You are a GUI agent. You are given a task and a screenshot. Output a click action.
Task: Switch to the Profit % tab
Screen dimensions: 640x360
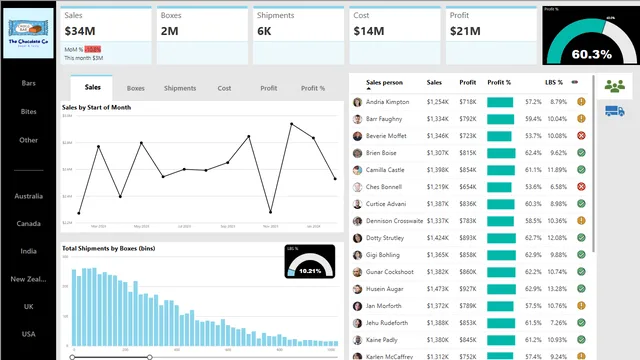tap(313, 88)
